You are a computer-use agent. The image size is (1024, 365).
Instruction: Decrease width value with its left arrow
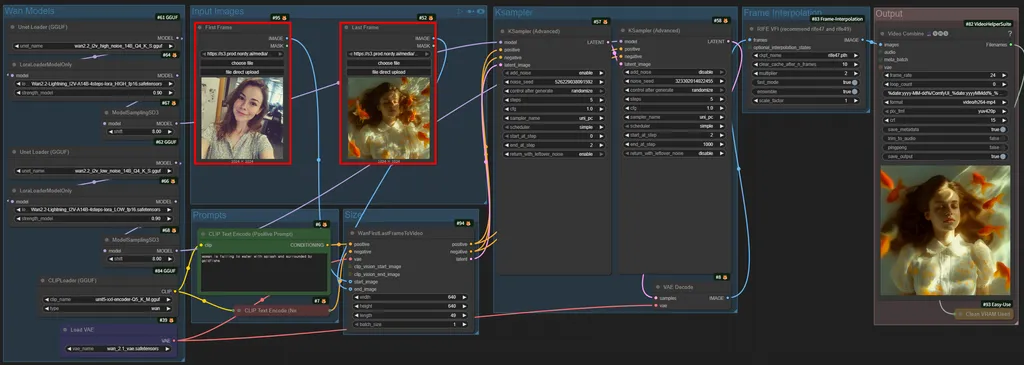356,297
